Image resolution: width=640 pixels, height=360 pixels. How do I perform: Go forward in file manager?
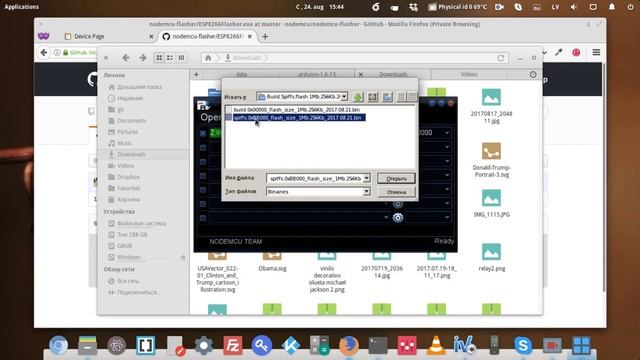coord(142,58)
